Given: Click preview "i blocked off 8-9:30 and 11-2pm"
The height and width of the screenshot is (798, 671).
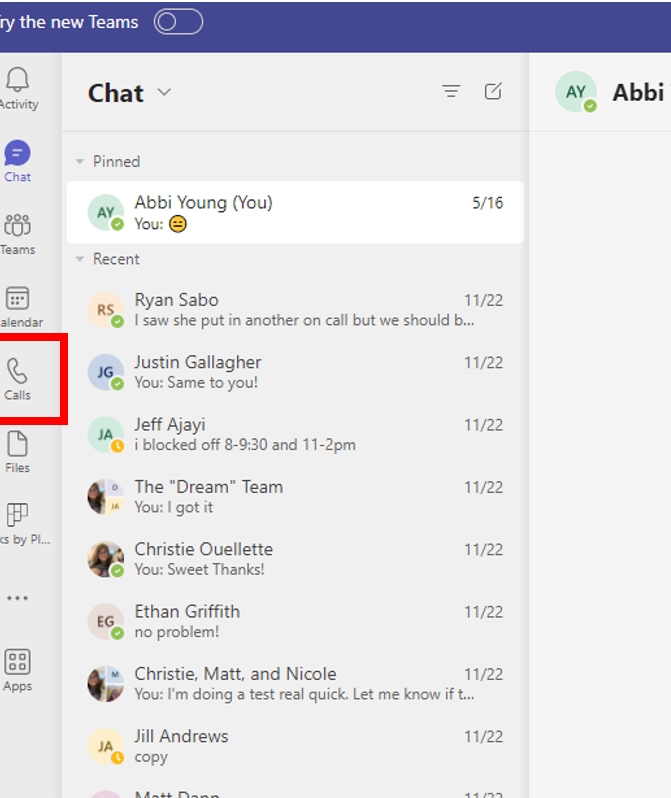Looking at the screenshot, I should click(x=245, y=445).
